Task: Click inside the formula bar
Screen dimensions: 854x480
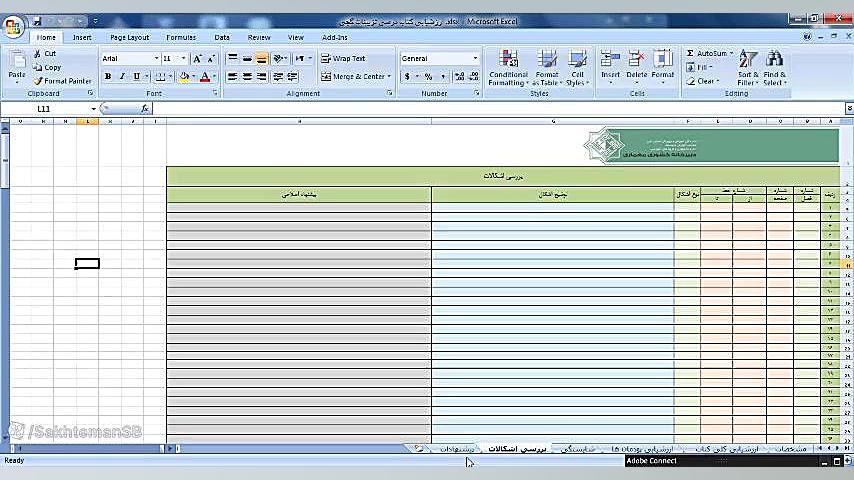Action: click(x=498, y=108)
